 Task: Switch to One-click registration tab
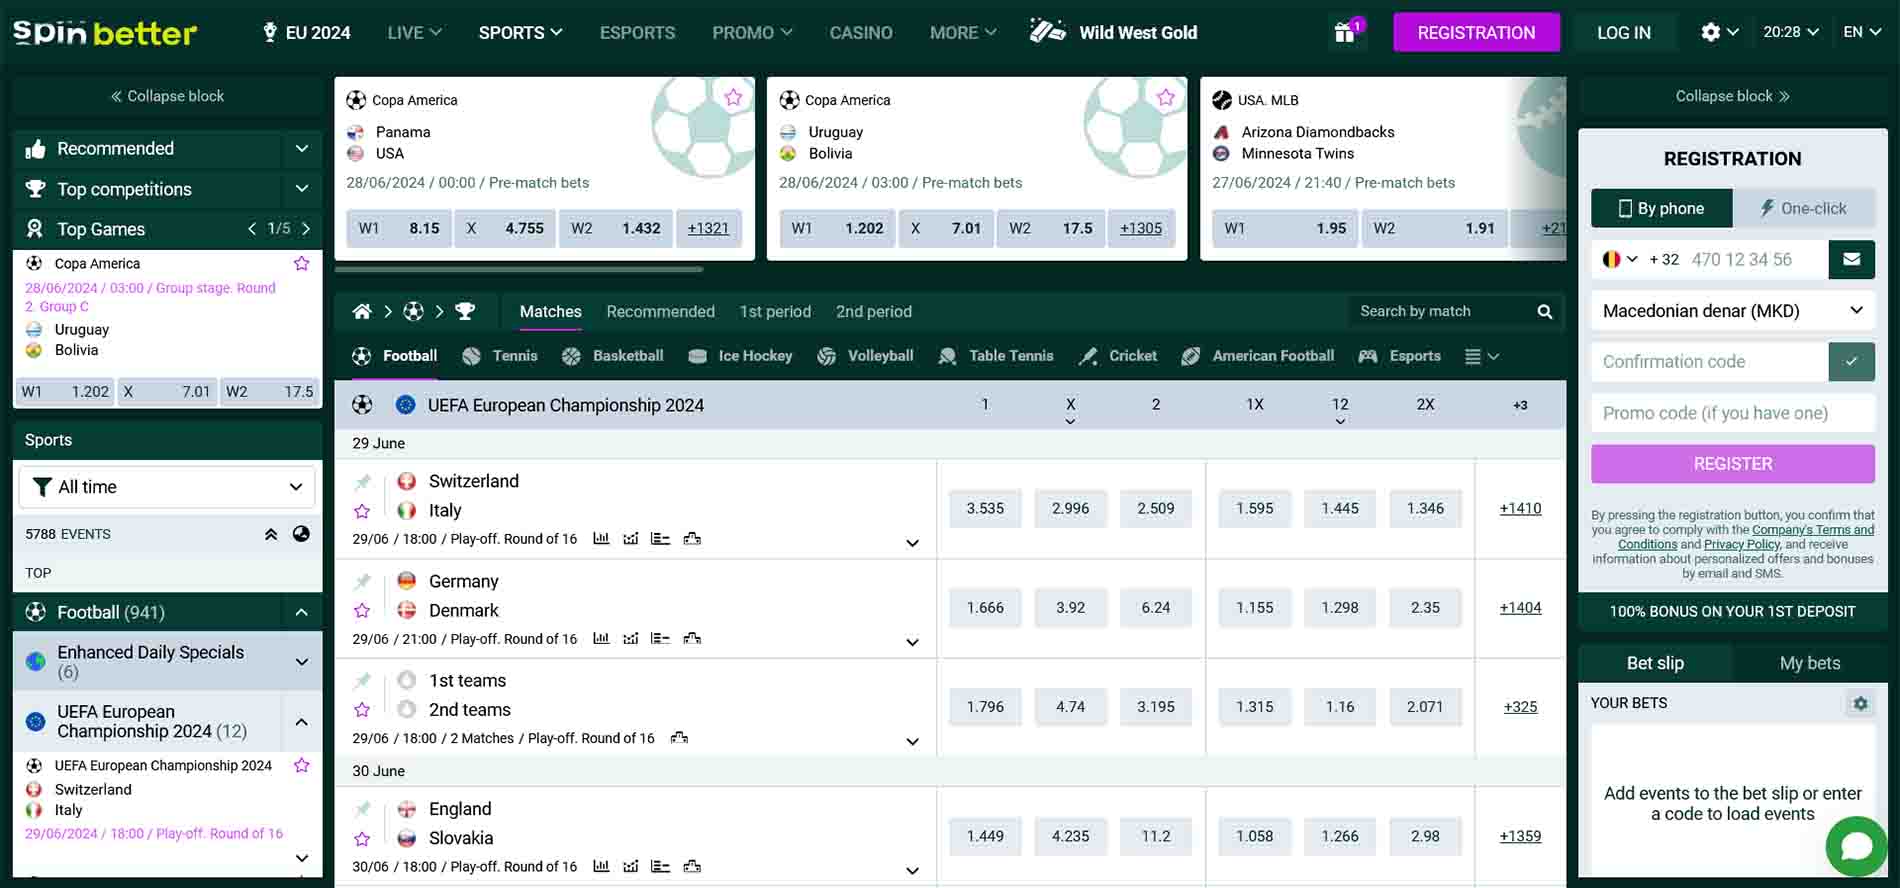point(1804,208)
